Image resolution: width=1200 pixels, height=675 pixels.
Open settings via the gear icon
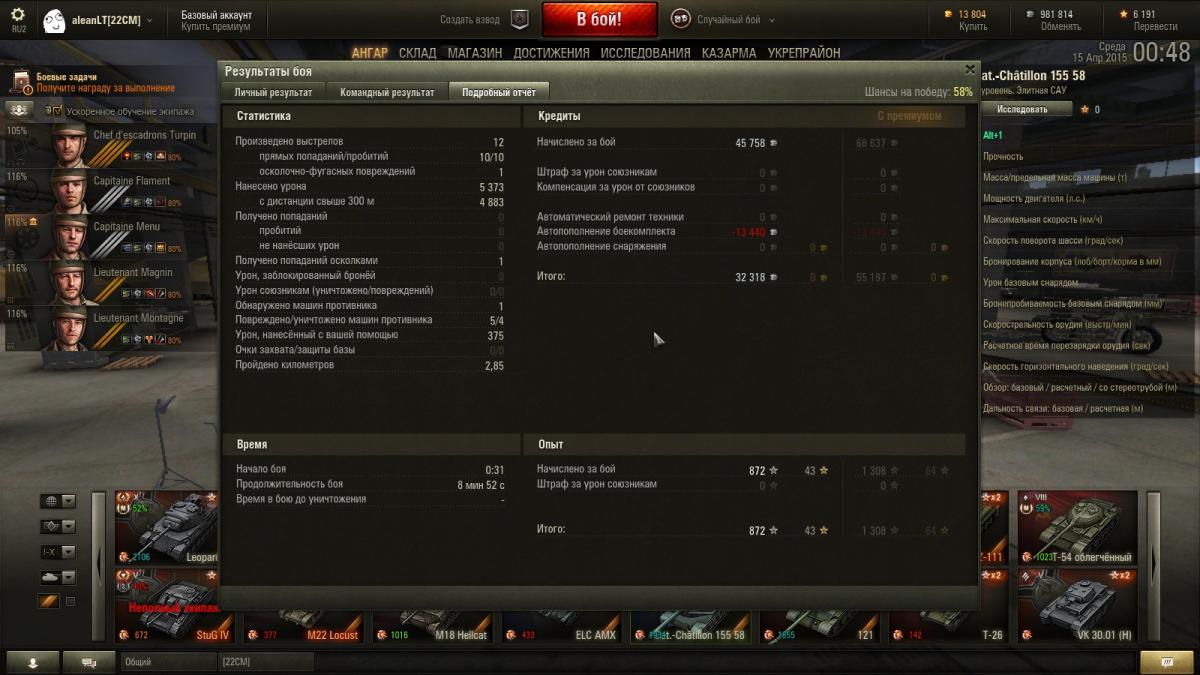click(x=18, y=14)
